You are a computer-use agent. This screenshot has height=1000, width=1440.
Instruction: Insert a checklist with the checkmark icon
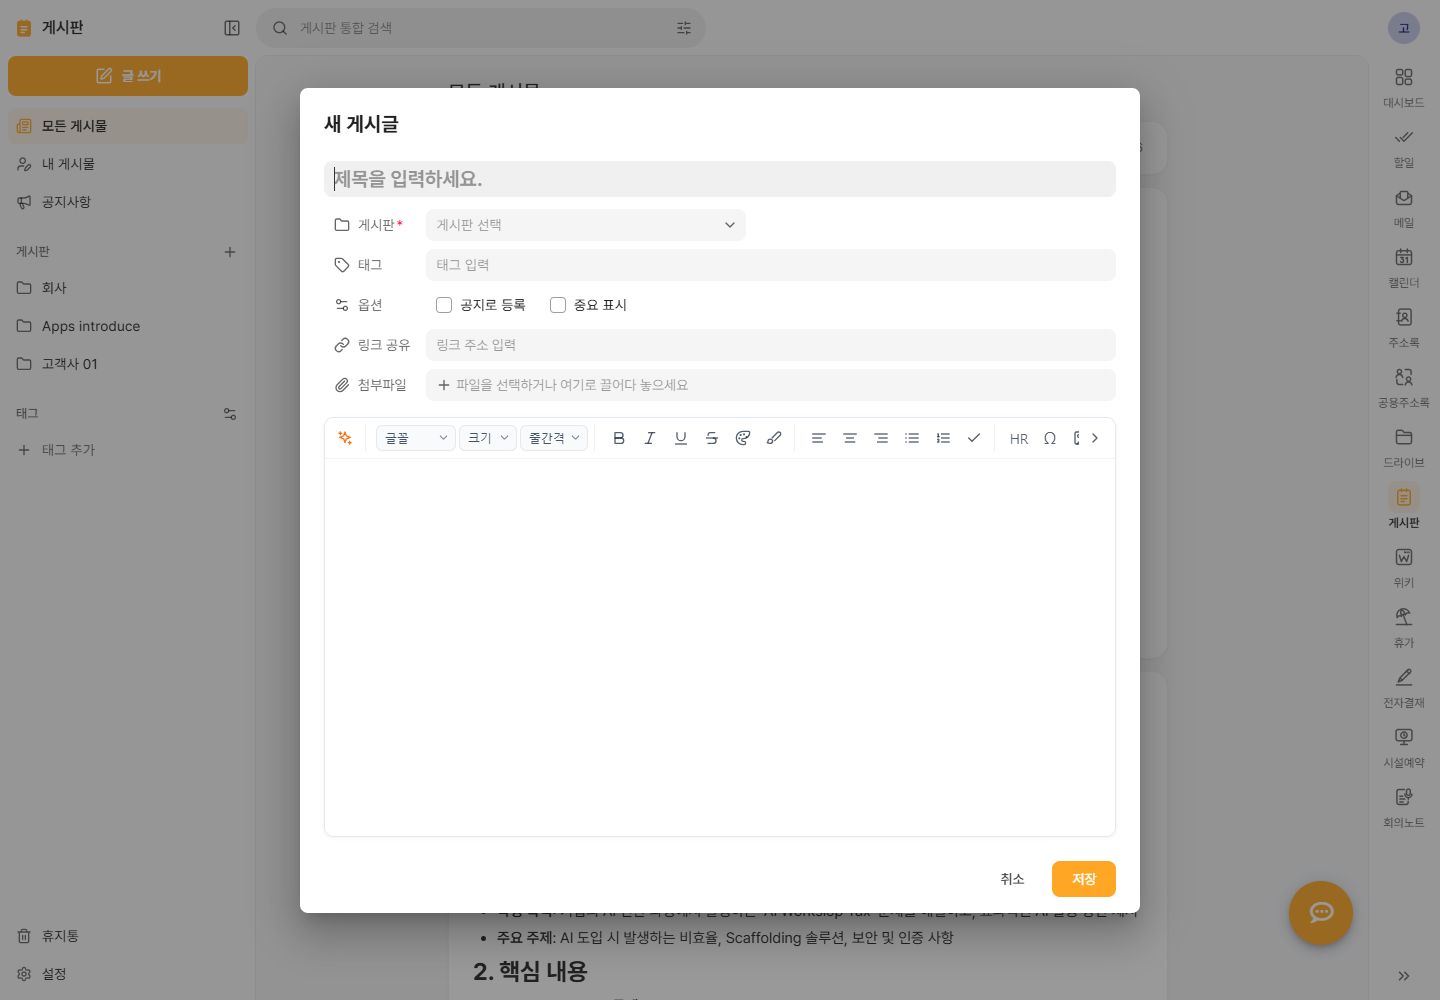(x=974, y=438)
